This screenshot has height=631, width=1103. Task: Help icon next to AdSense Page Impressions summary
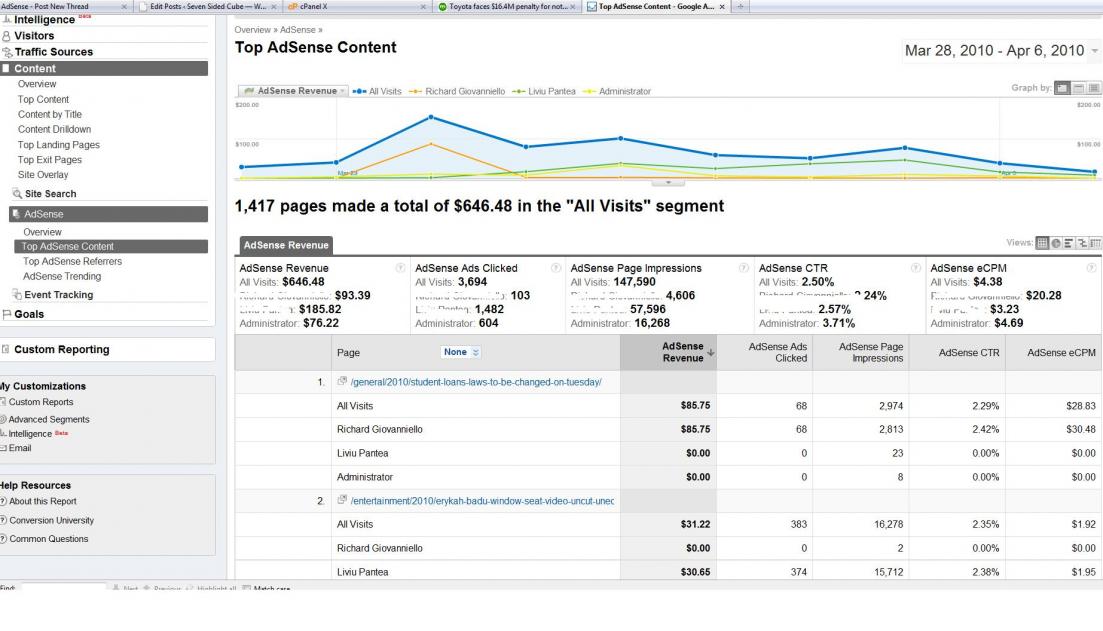click(x=744, y=267)
